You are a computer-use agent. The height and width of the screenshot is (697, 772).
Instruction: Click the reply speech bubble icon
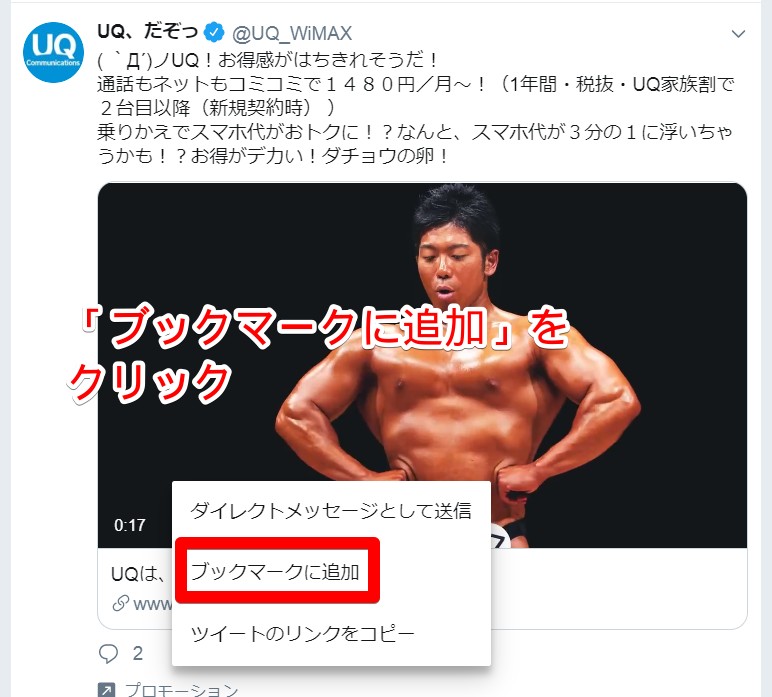108,653
